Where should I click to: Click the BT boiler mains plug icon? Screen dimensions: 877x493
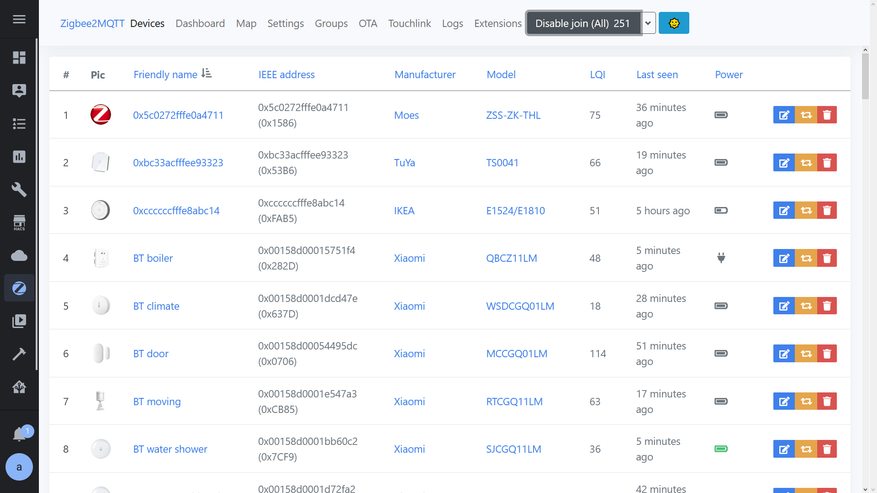[x=721, y=258]
